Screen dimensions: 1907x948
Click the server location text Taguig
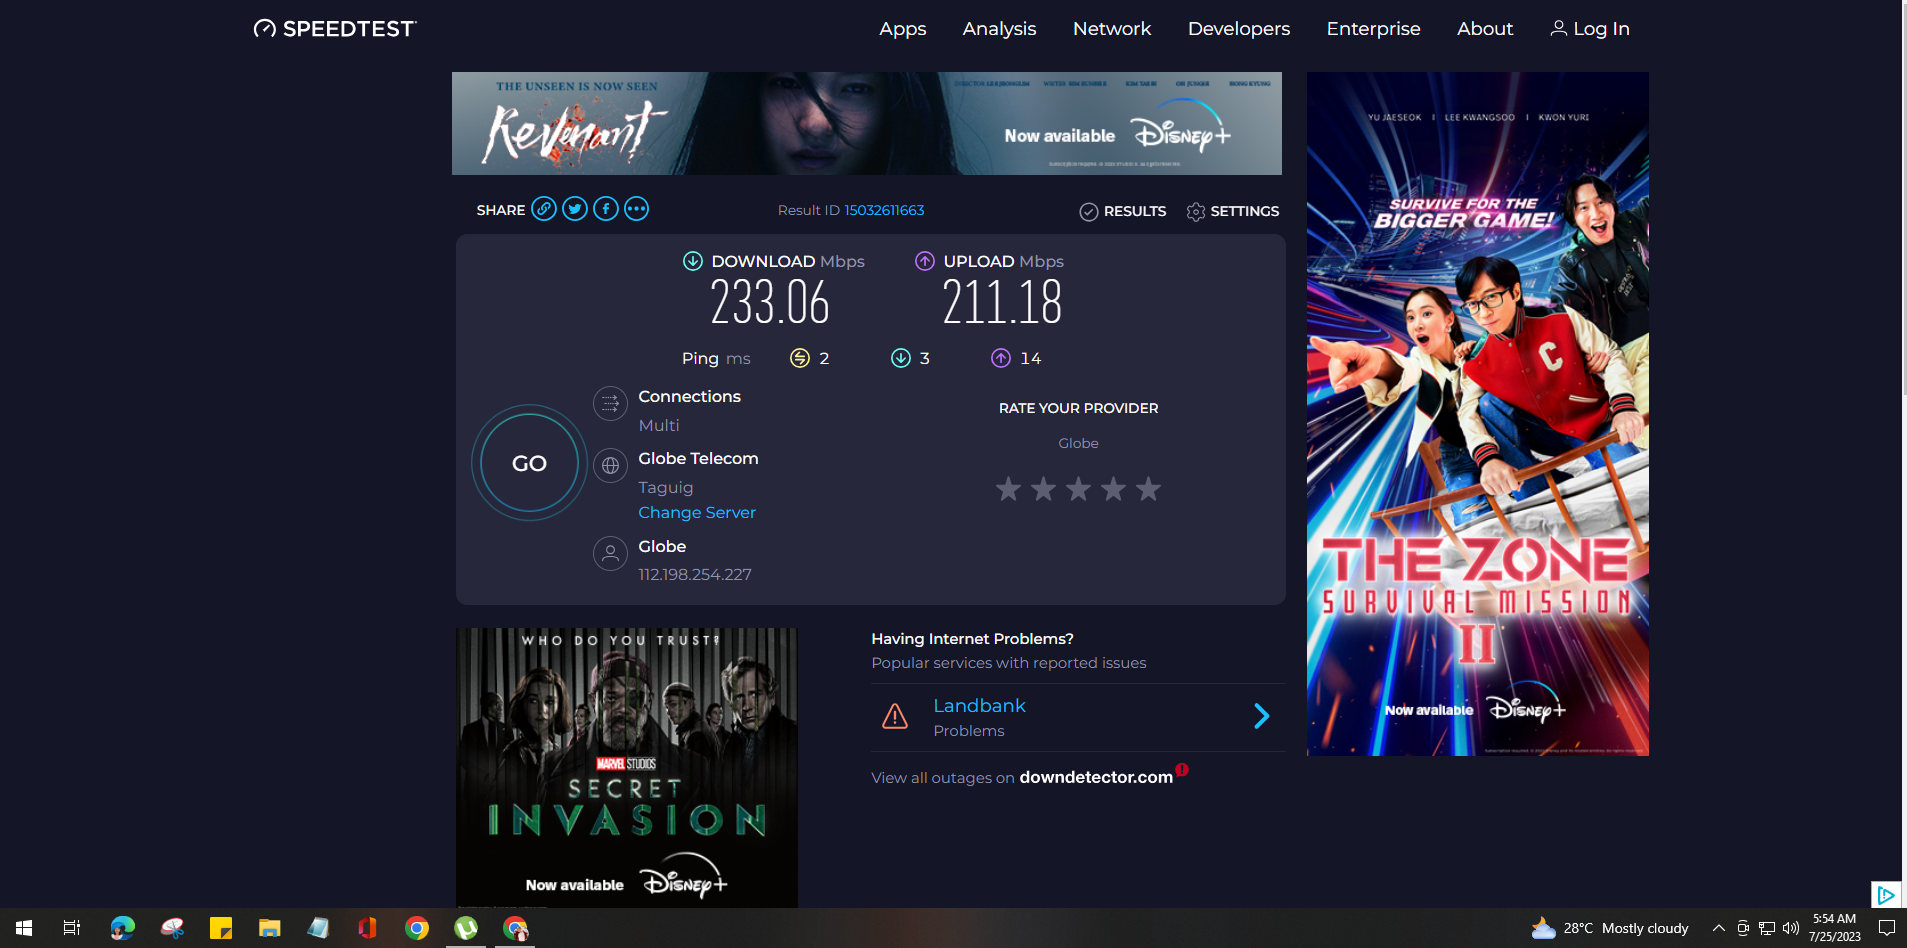coord(666,487)
